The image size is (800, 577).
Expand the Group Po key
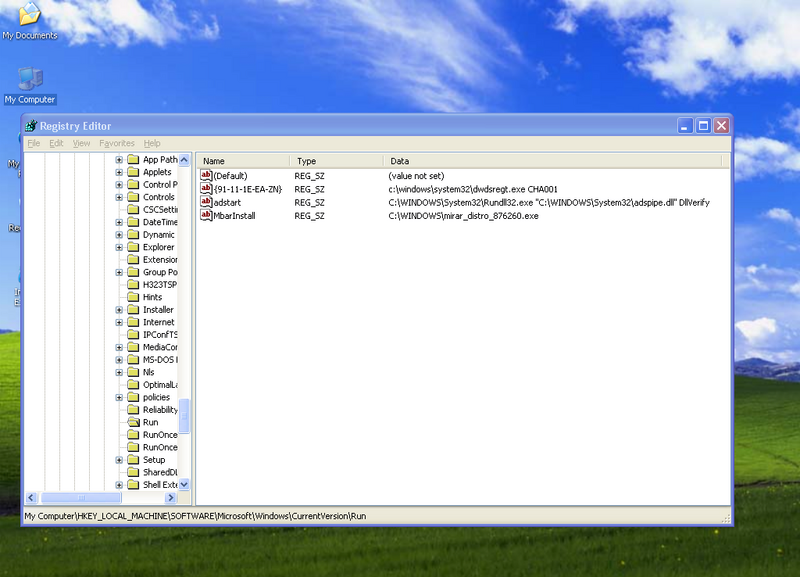[x=119, y=272]
